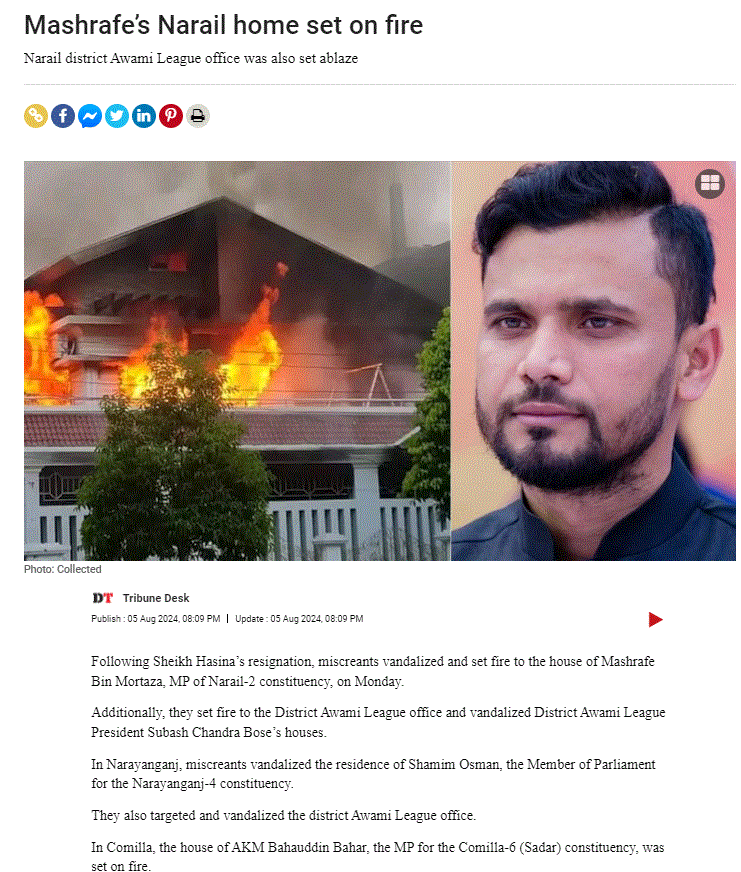The width and height of the screenshot is (741, 872).
Task: Copy article link with yellow chain icon
Action: [36, 116]
